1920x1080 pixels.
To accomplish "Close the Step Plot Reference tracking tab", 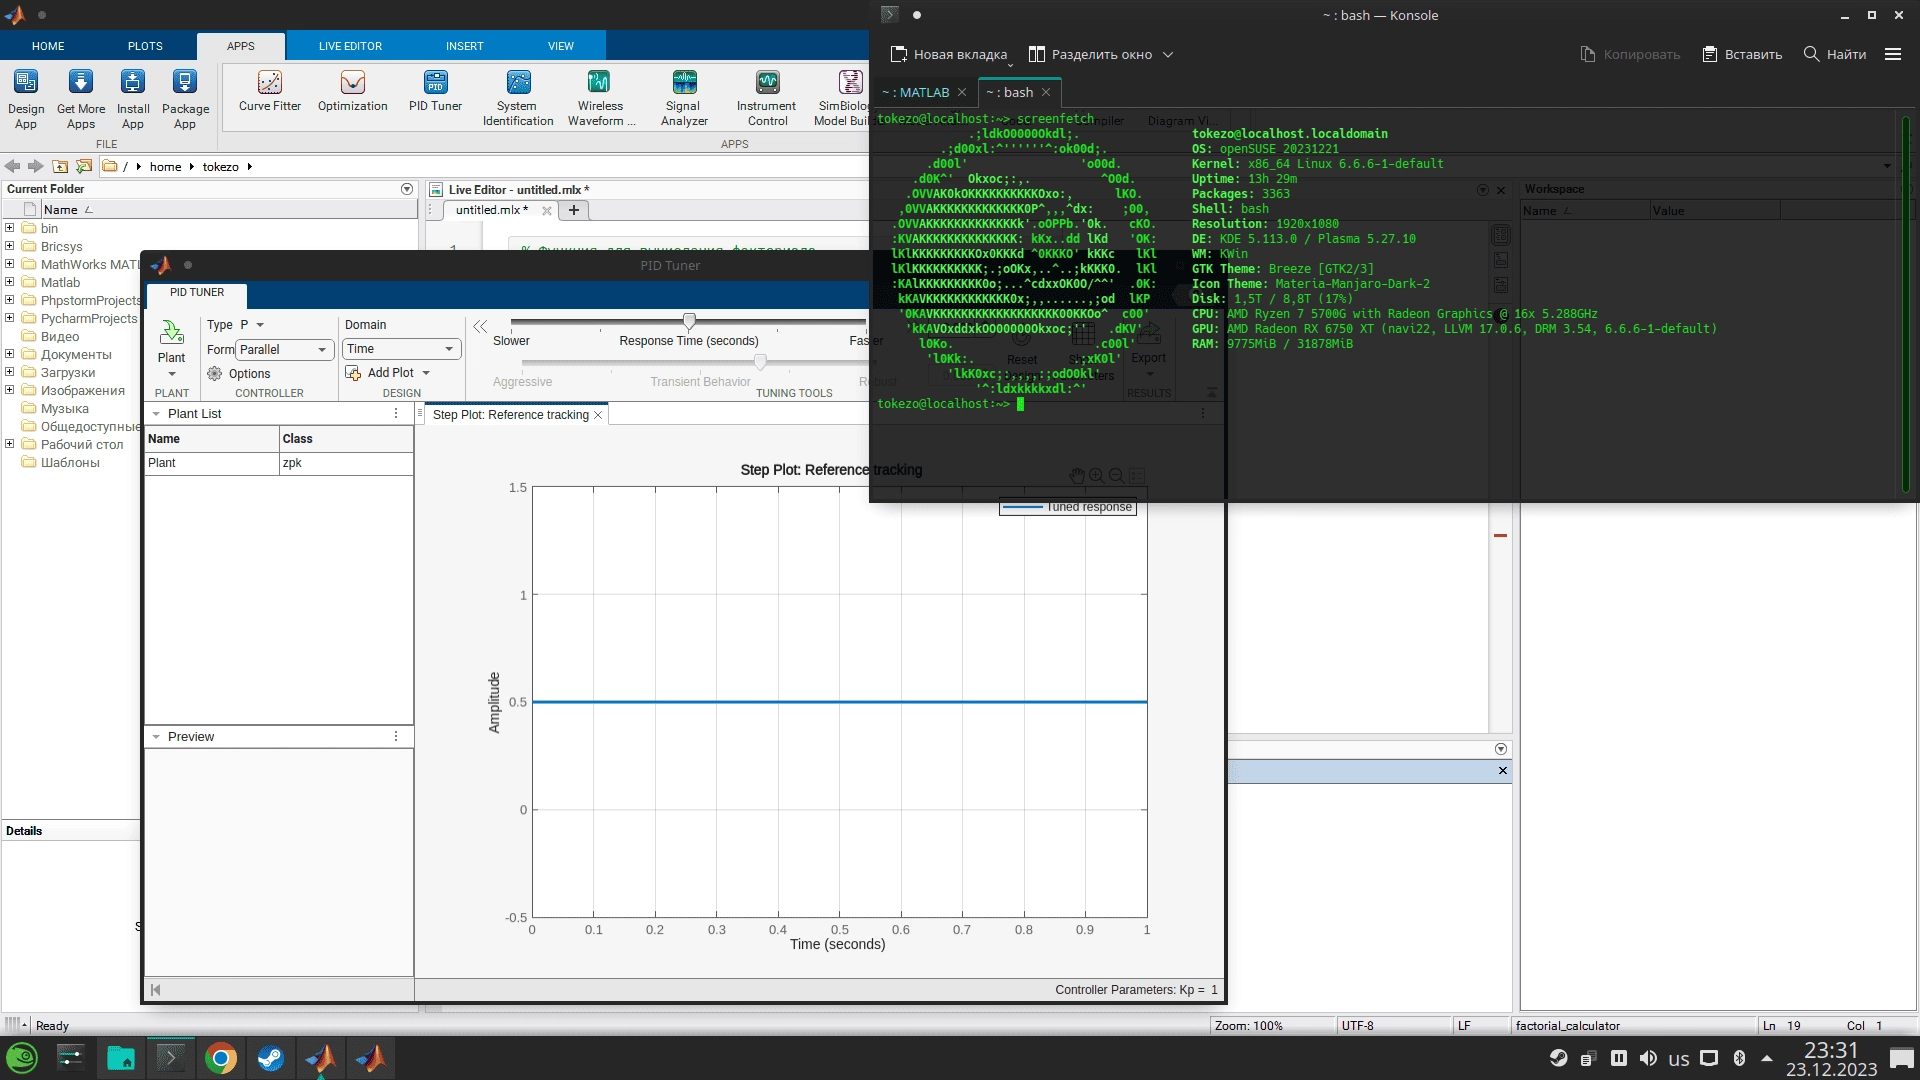I will coord(599,415).
